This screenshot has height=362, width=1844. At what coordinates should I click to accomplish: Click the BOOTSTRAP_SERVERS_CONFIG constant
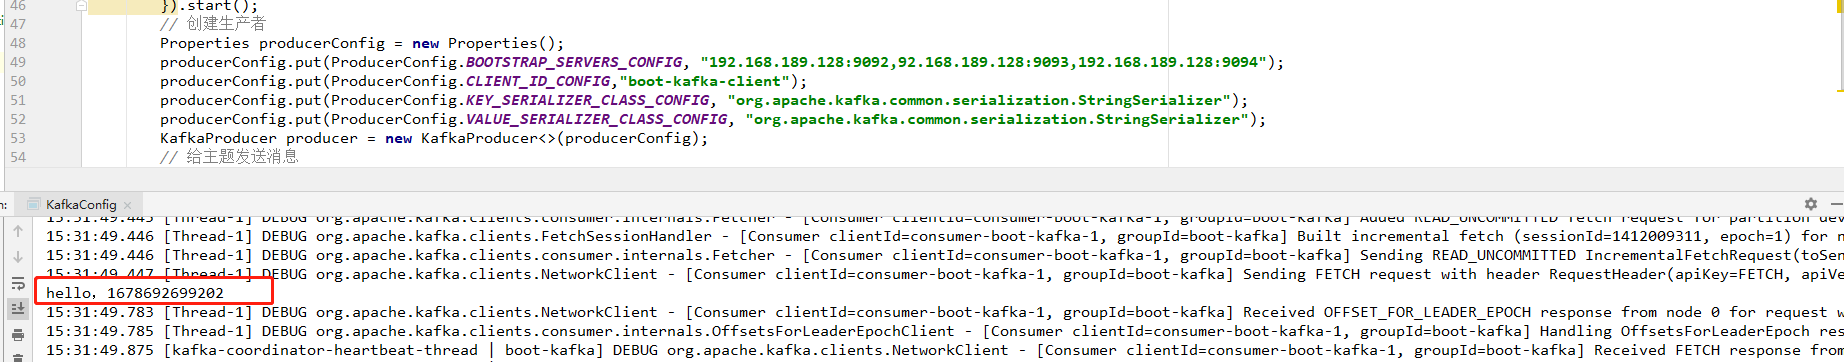[574, 62]
